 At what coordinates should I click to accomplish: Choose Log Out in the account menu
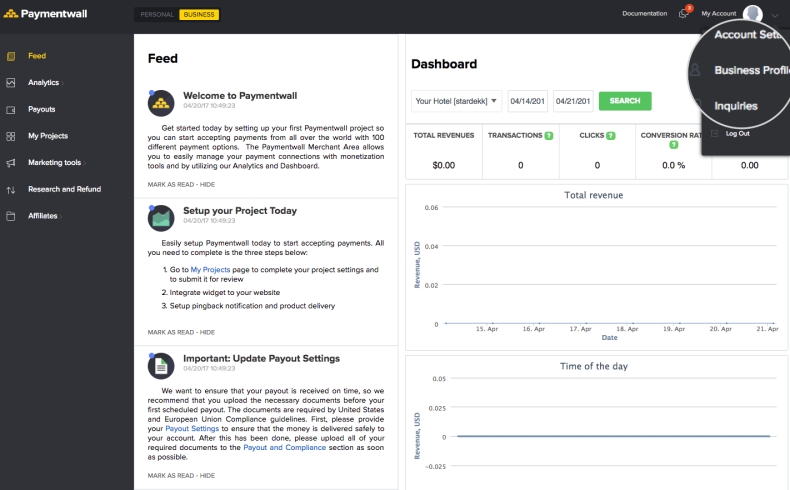pyautogui.click(x=737, y=133)
